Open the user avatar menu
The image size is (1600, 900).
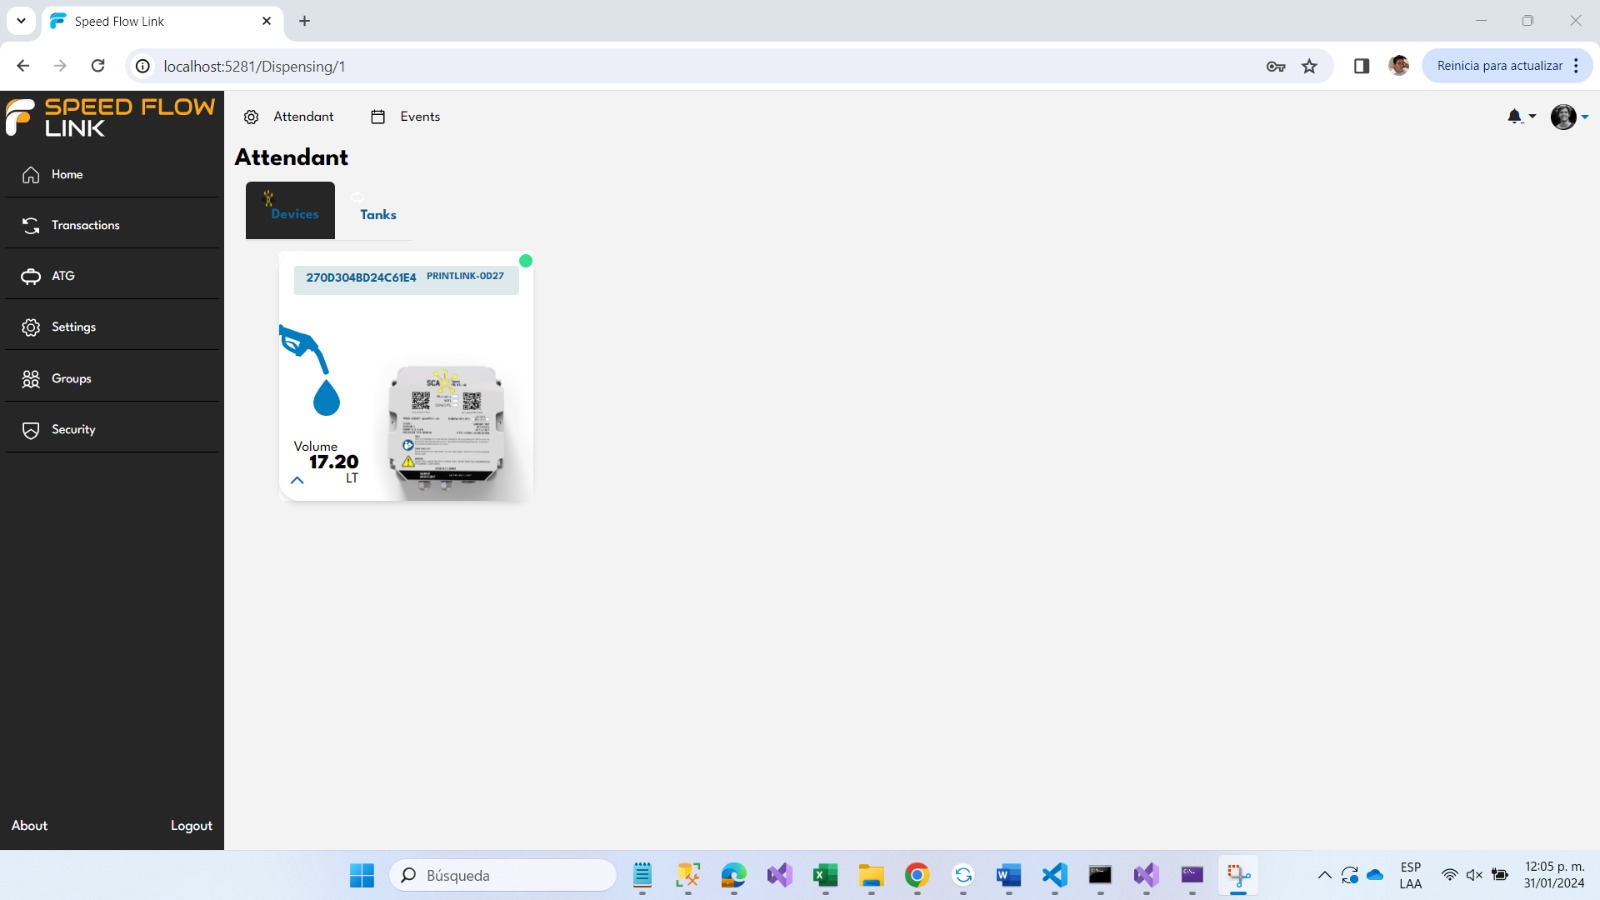(x=1567, y=117)
